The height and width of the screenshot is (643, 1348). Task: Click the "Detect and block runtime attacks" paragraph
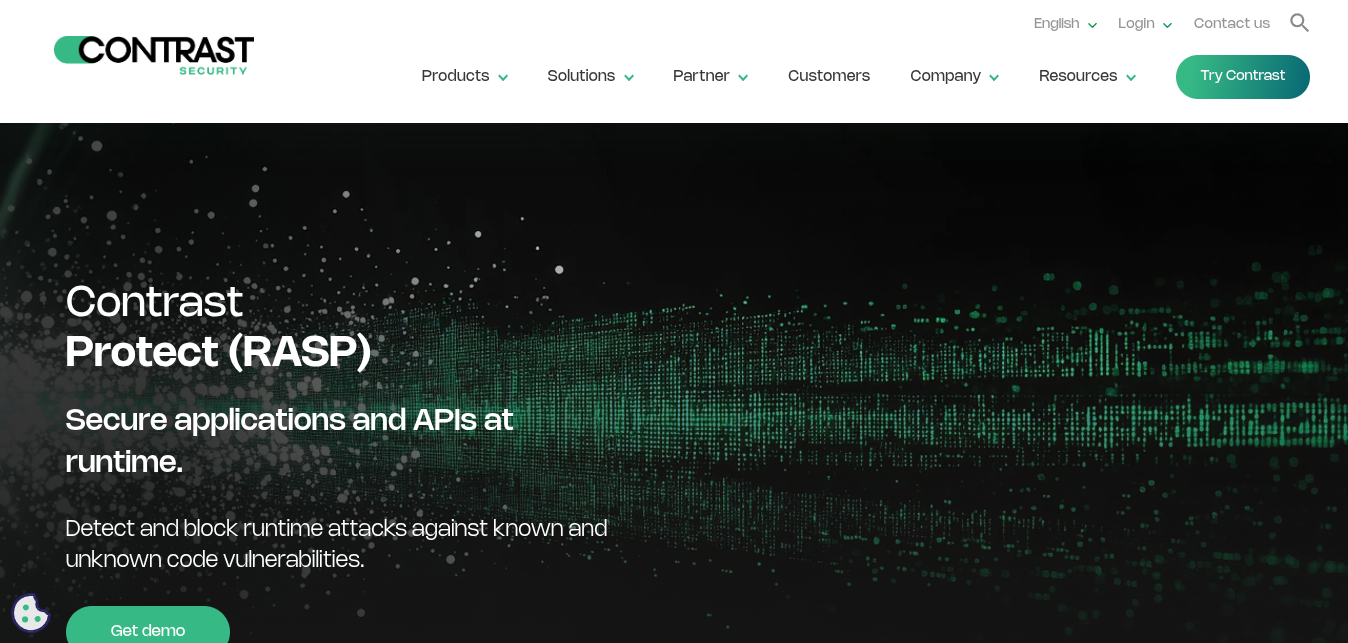coord(336,543)
